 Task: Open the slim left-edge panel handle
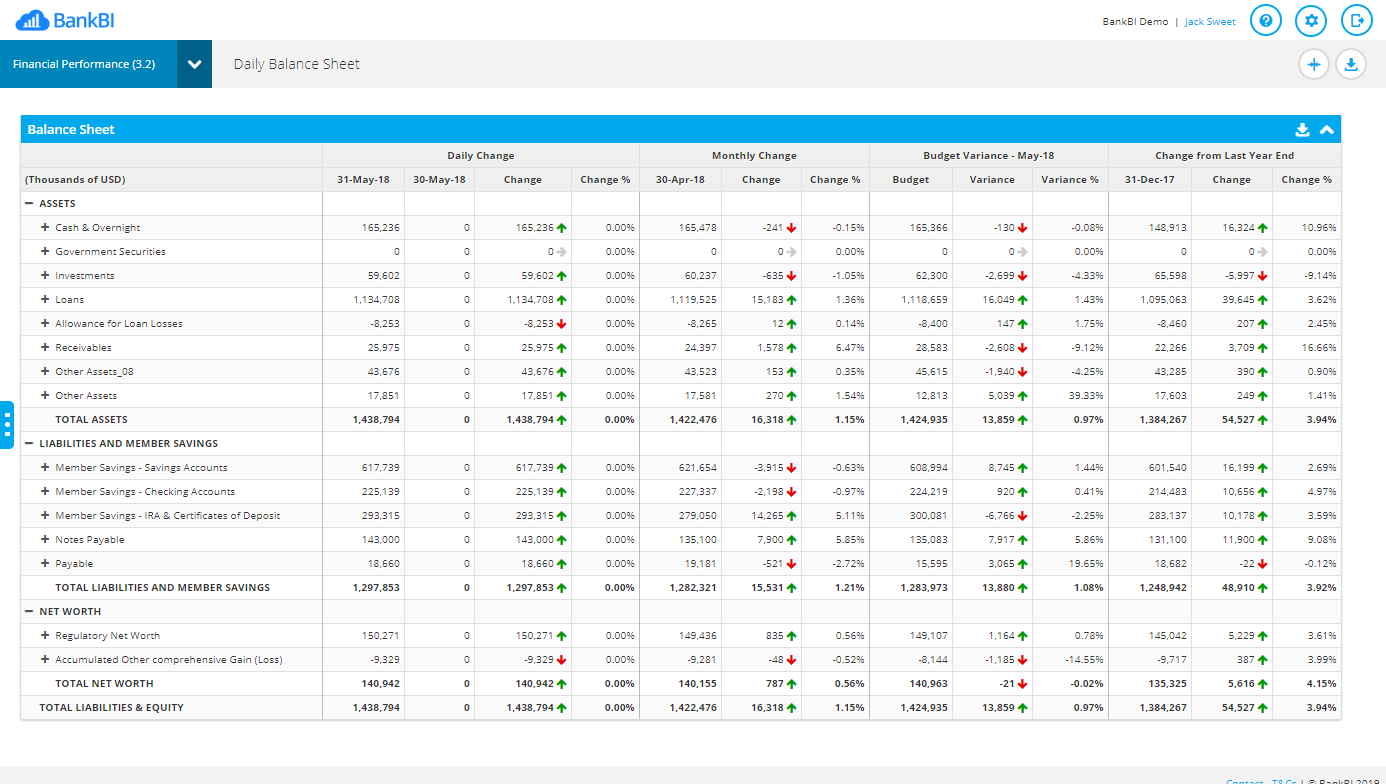(x=7, y=425)
